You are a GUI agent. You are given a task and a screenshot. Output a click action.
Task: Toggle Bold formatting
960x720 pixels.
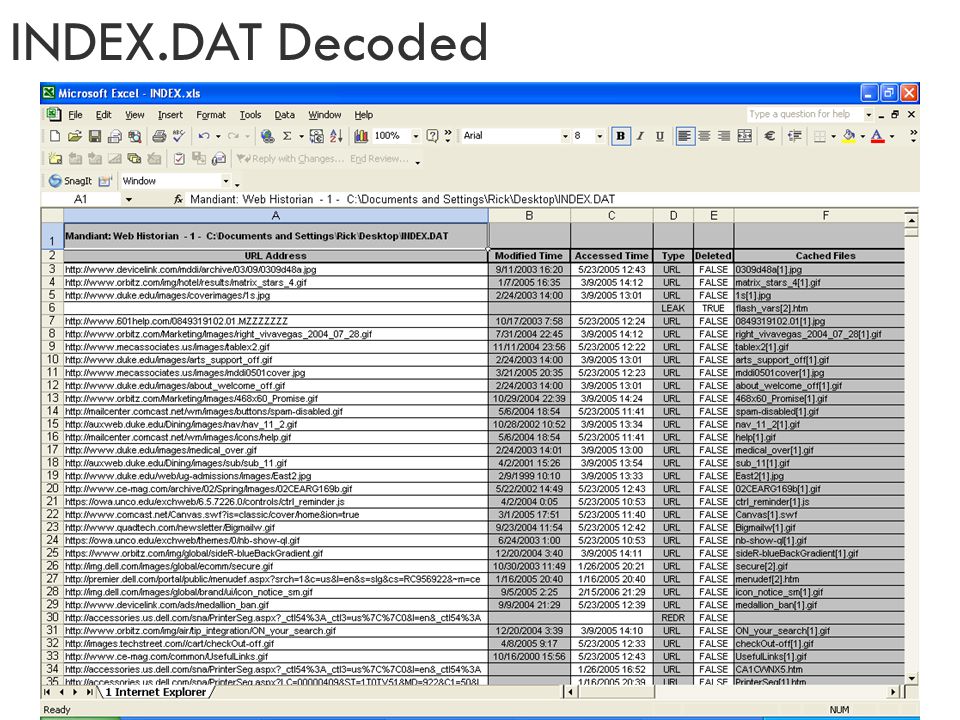pos(621,136)
